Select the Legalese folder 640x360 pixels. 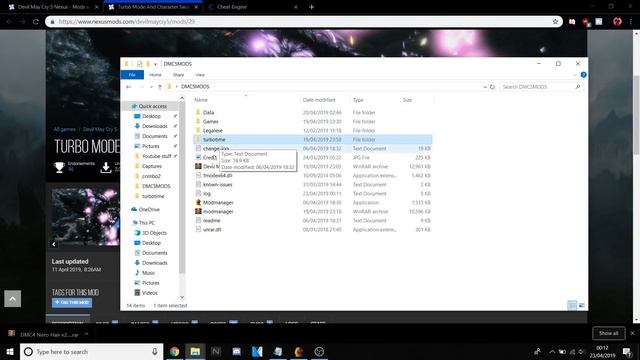tap(213, 130)
